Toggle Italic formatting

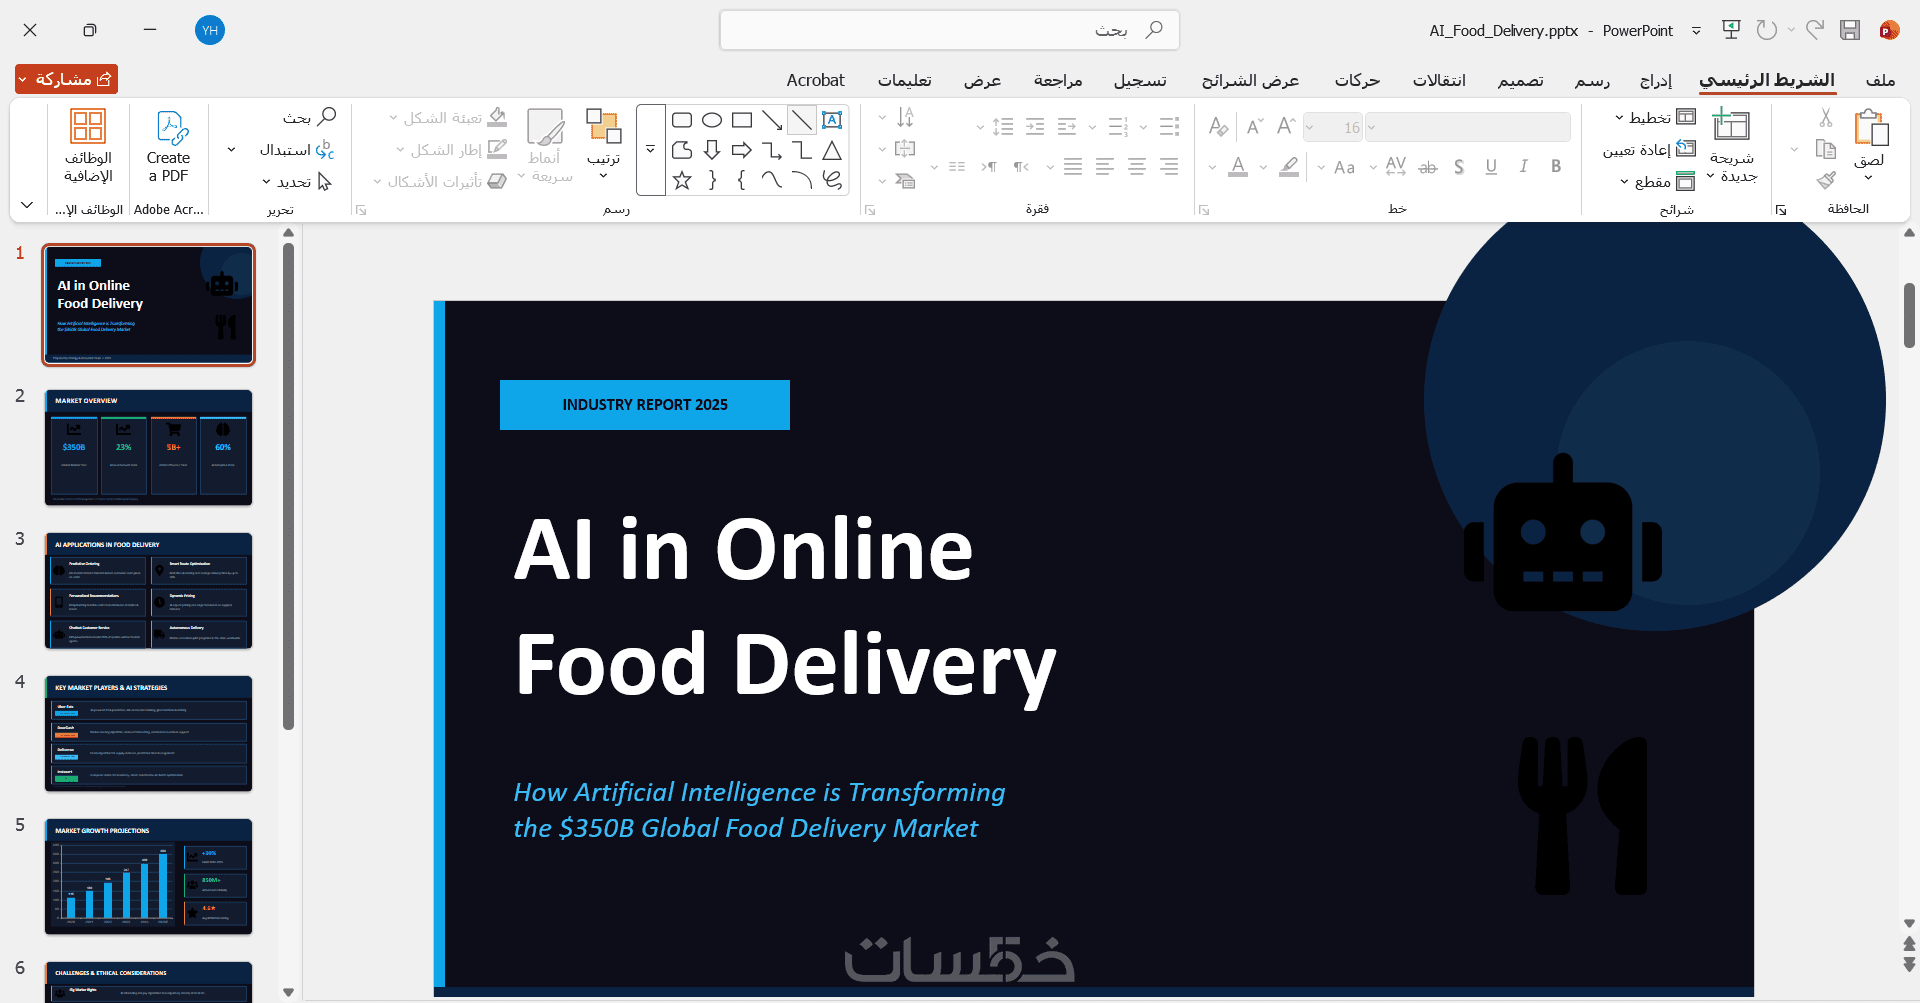1523,166
